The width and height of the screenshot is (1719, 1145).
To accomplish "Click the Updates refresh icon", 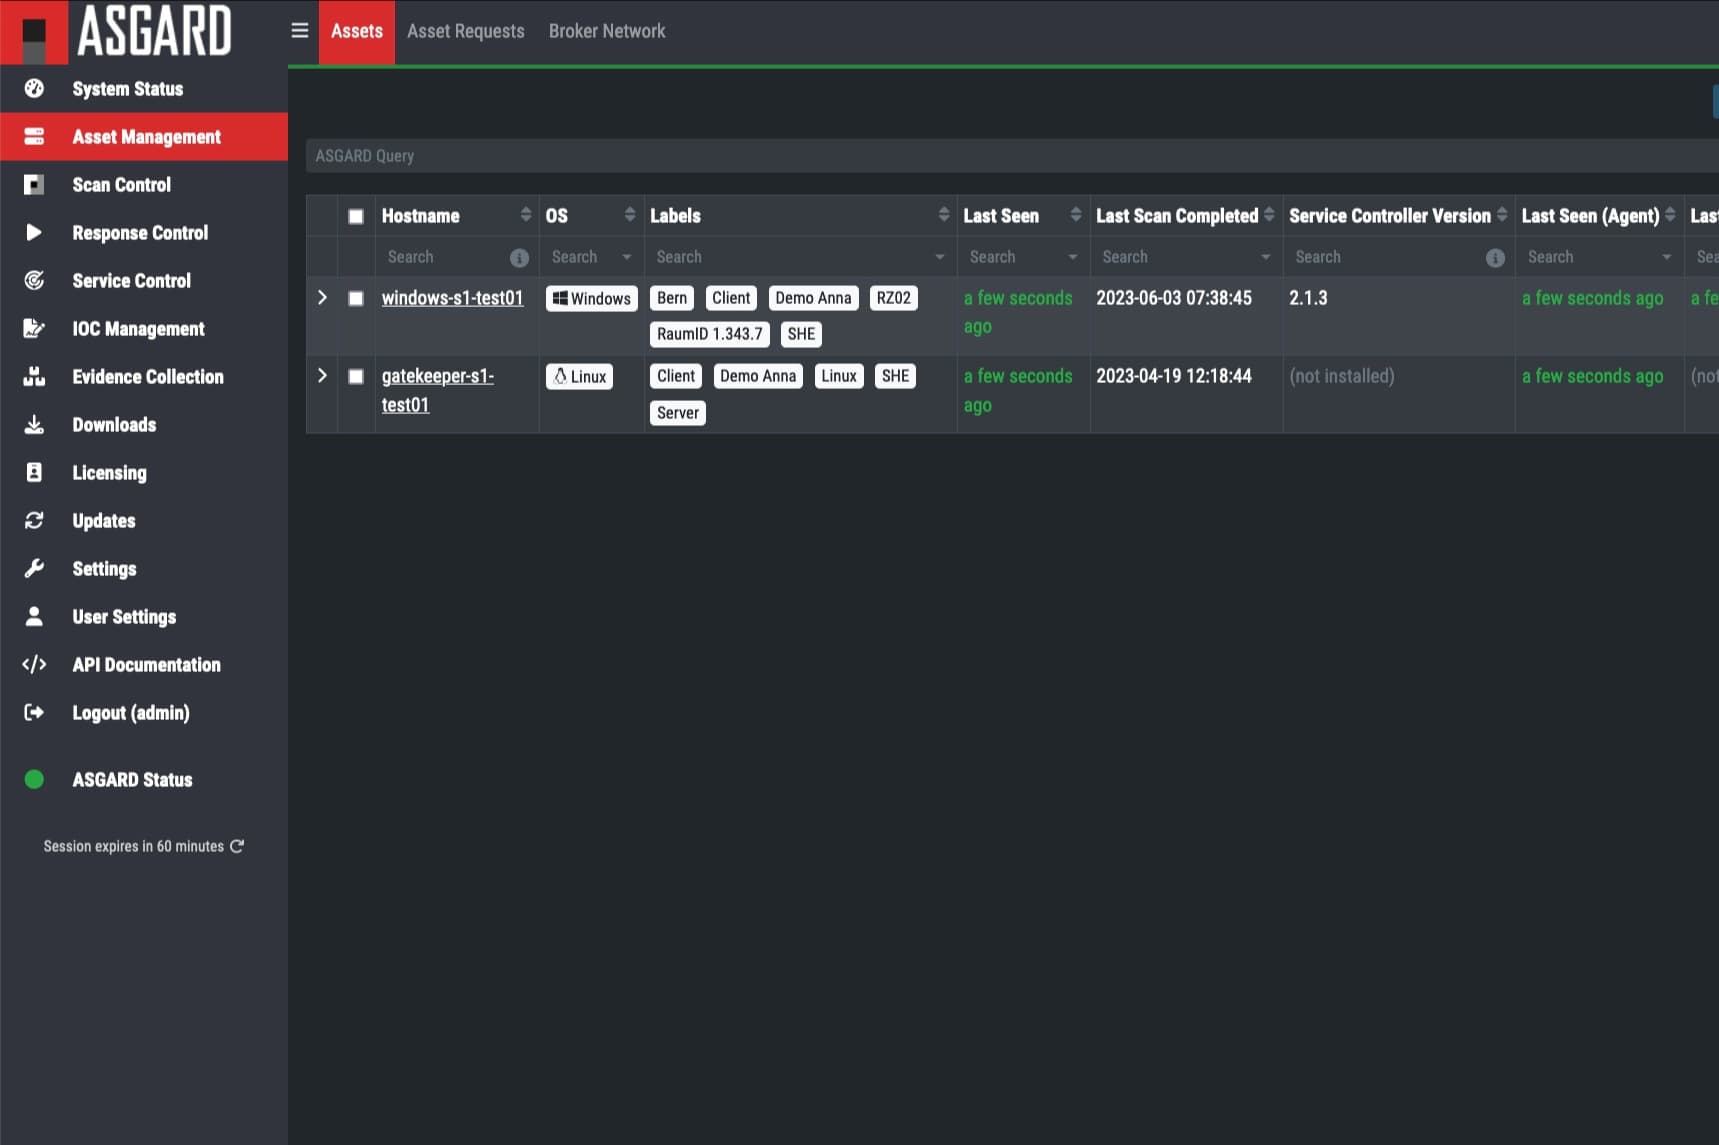I will [x=34, y=520].
